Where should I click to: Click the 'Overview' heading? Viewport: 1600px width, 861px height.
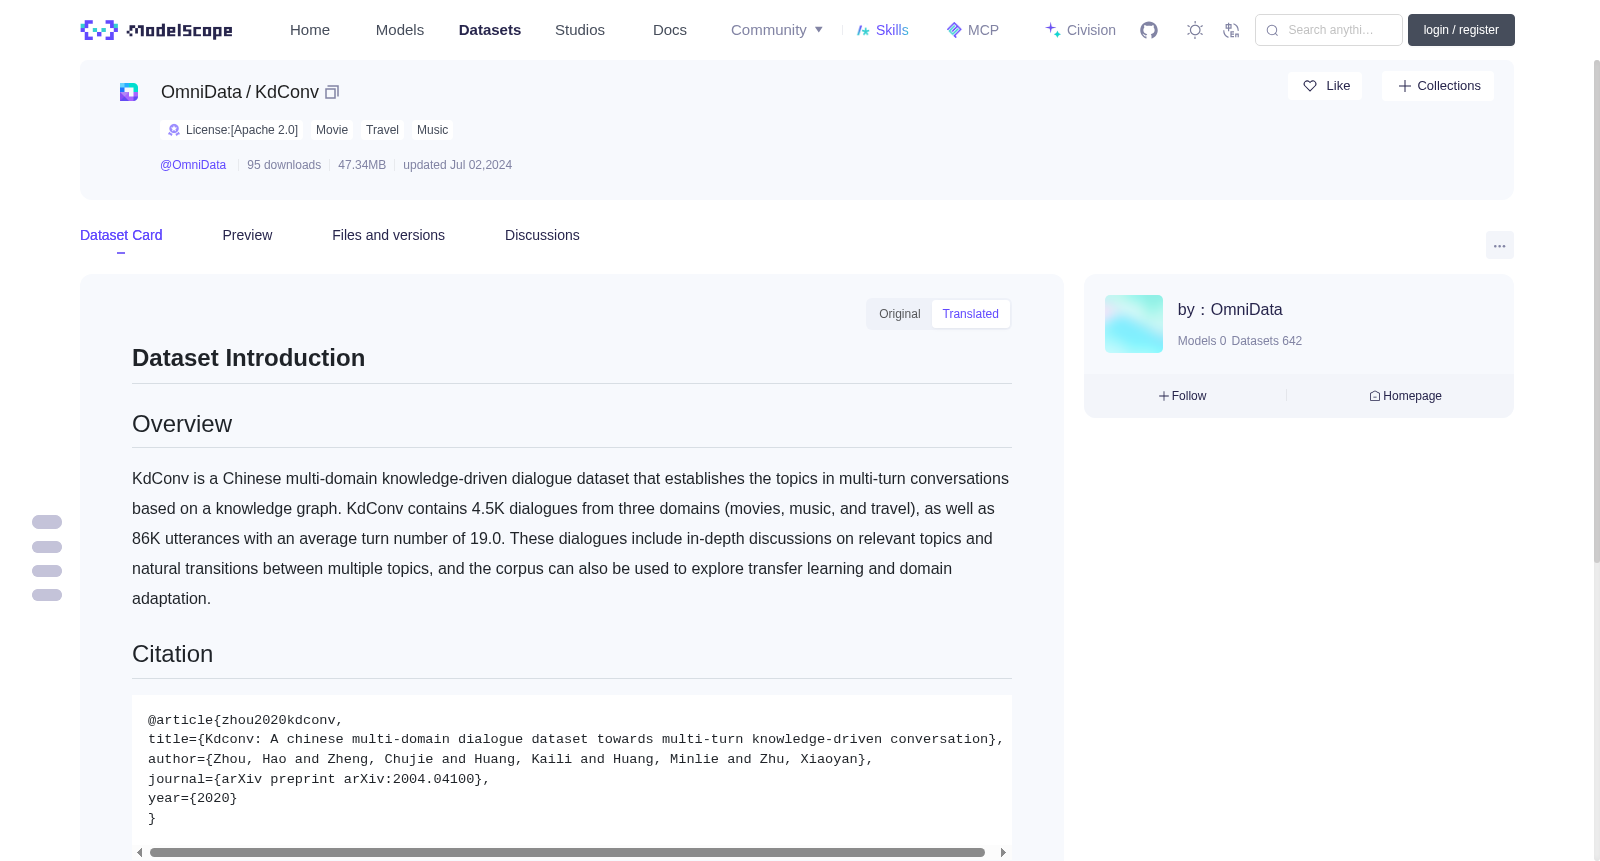[182, 424]
